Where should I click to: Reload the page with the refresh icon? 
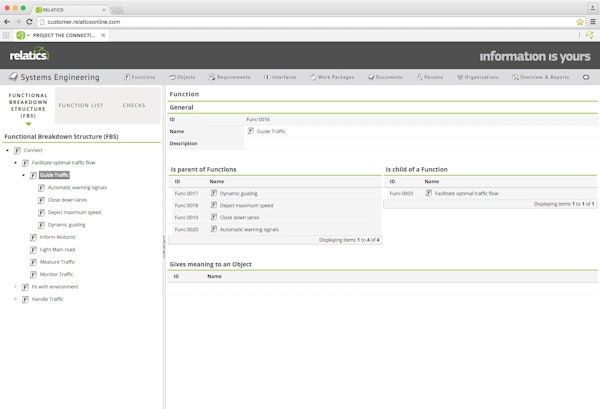pyautogui.click(x=29, y=22)
